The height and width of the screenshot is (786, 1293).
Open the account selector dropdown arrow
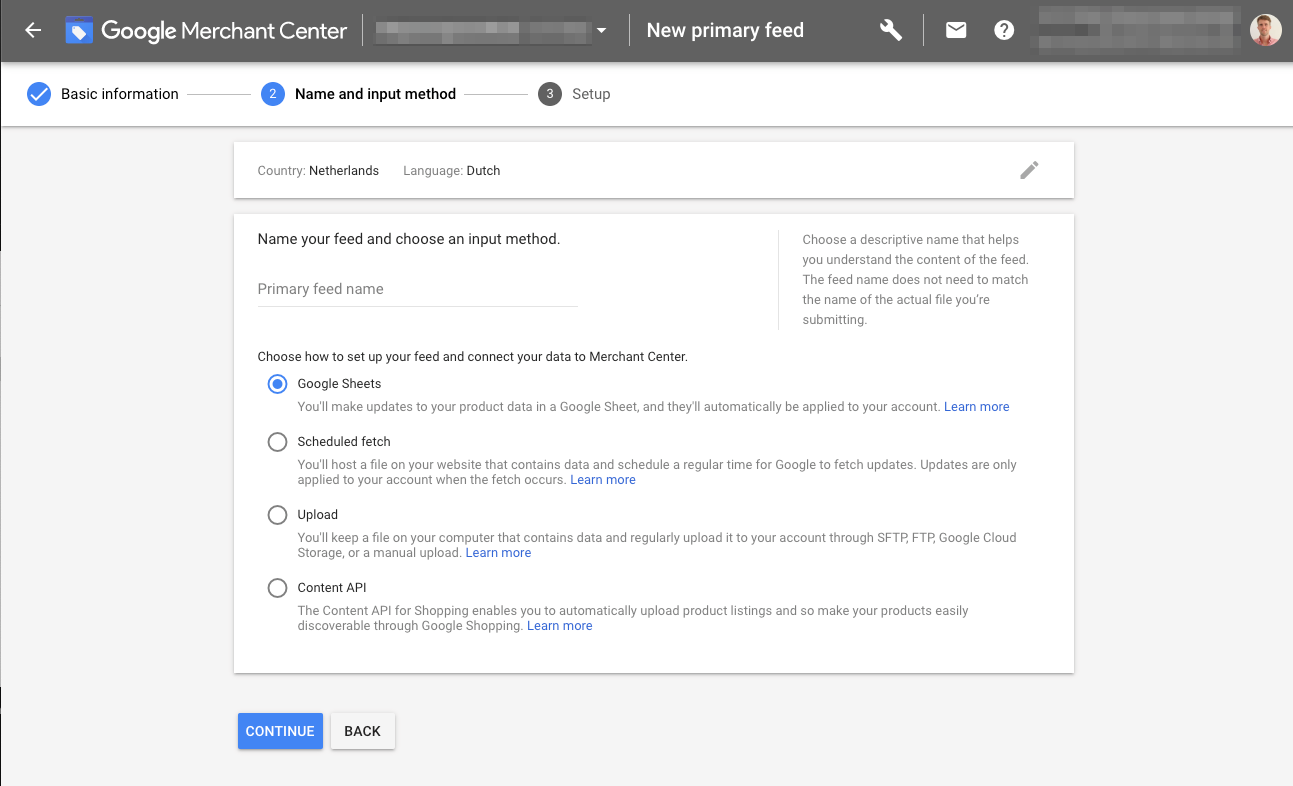point(601,31)
